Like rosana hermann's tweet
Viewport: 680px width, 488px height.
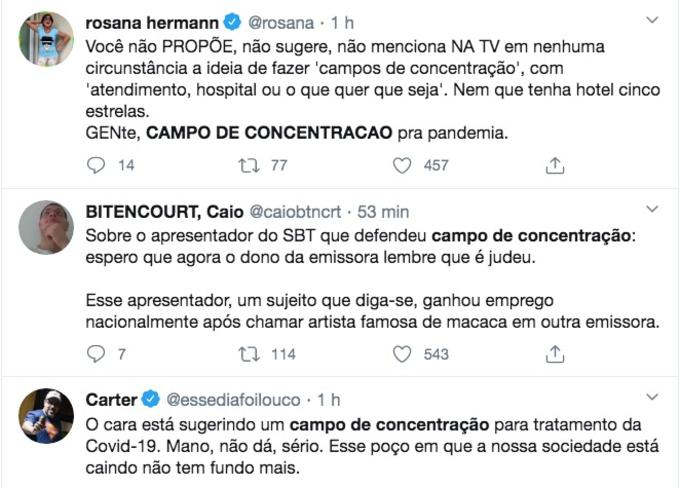pos(402,166)
